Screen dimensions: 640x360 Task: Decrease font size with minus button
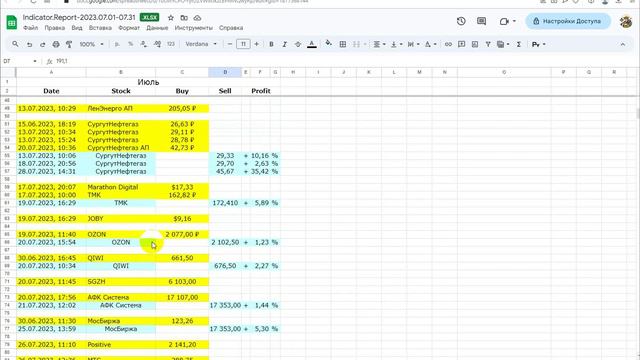pos(230,44)
